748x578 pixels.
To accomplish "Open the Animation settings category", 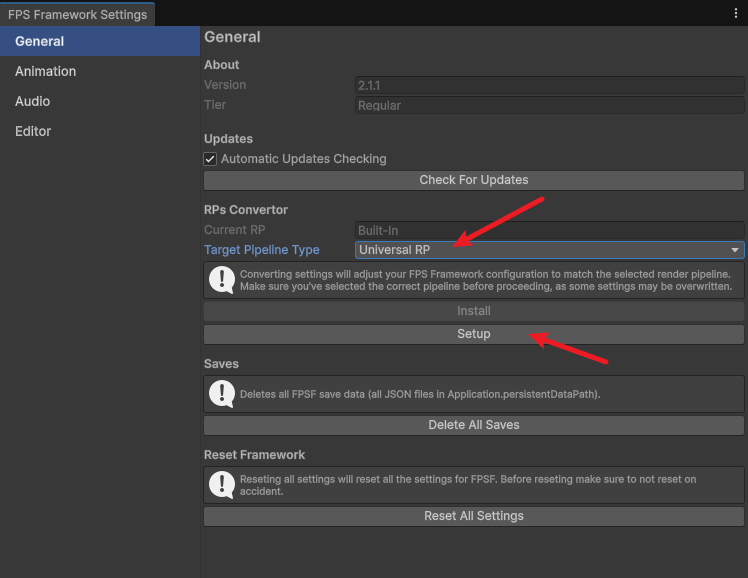I will point(100,71).
